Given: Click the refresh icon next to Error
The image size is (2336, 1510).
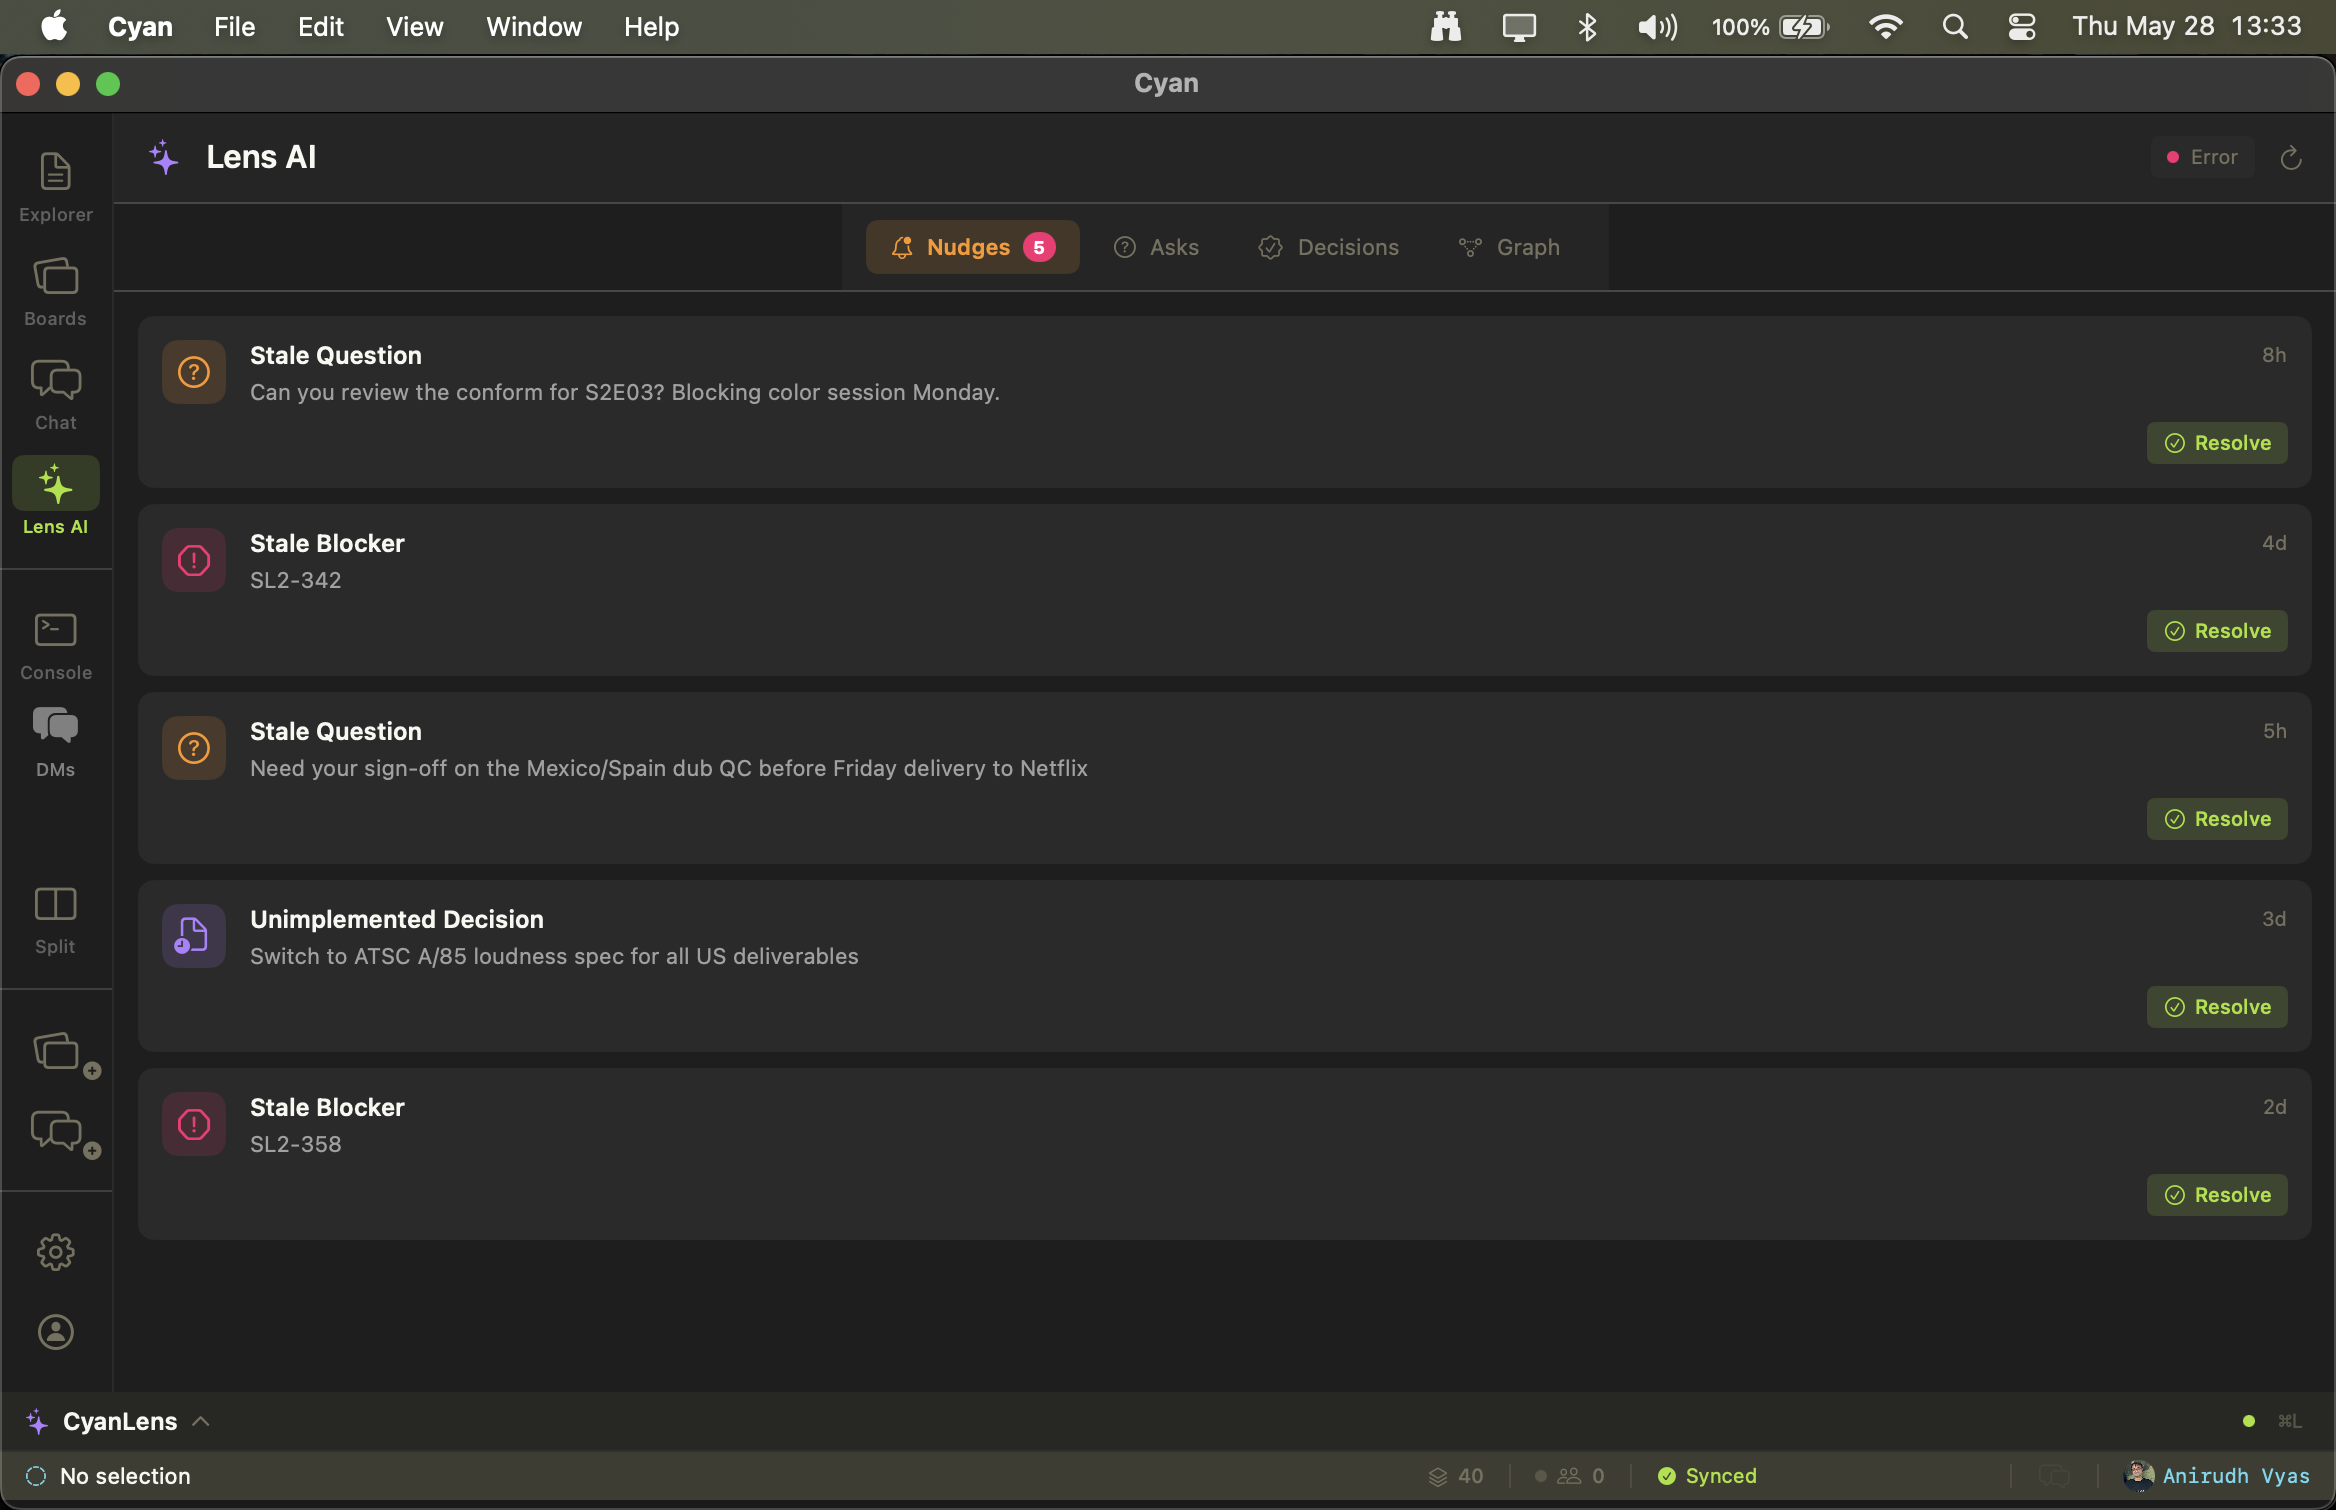Looking at the screenshot, I should coord(2291,158).
